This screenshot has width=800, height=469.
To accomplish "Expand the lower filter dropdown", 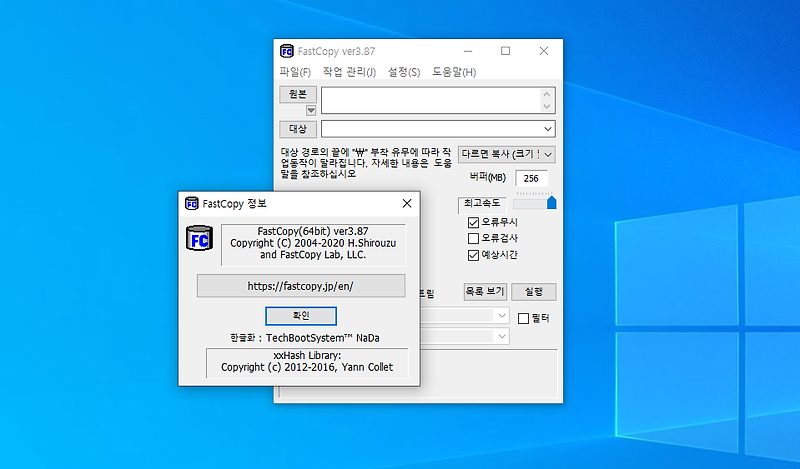I will (x=502, y=336).
